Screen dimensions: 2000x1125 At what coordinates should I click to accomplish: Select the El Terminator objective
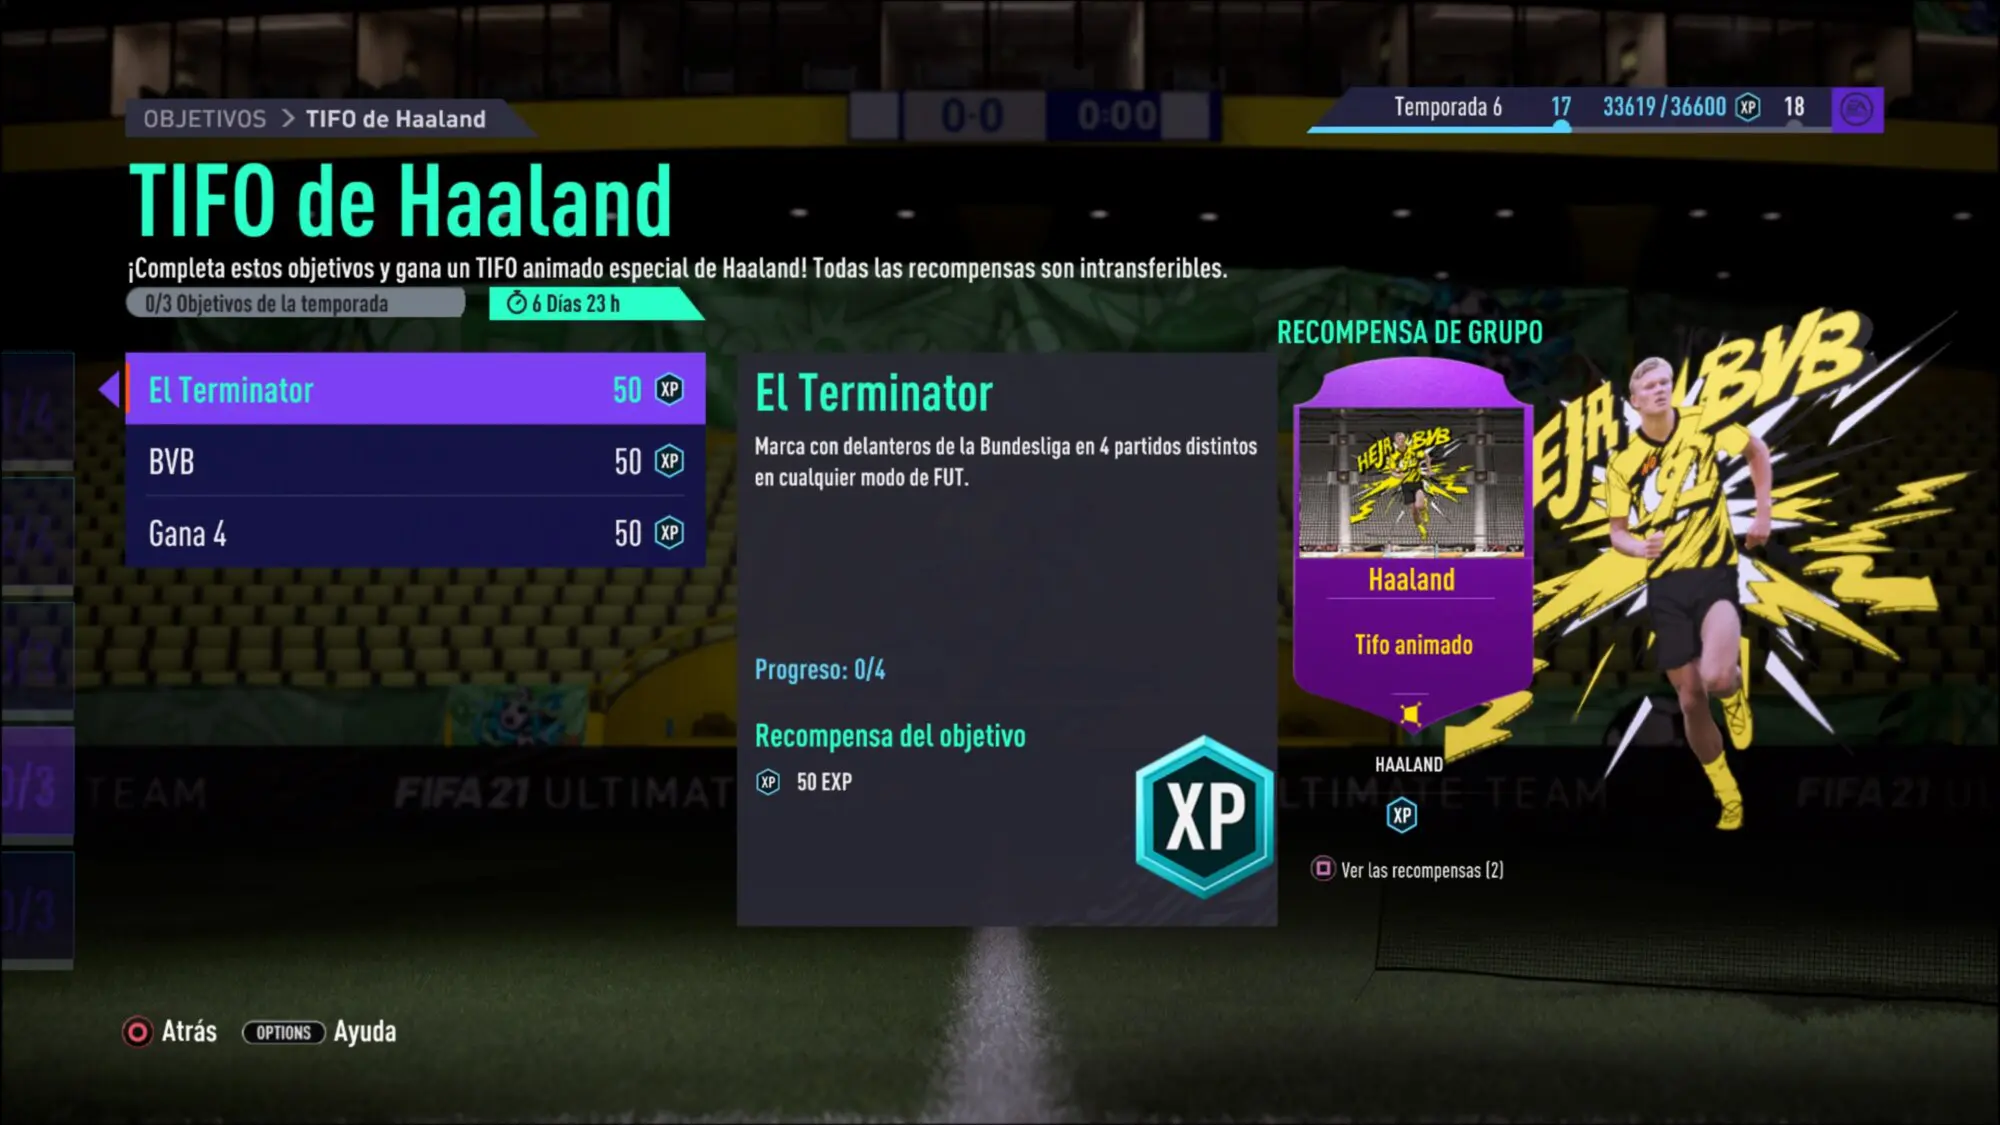point(415,389)
